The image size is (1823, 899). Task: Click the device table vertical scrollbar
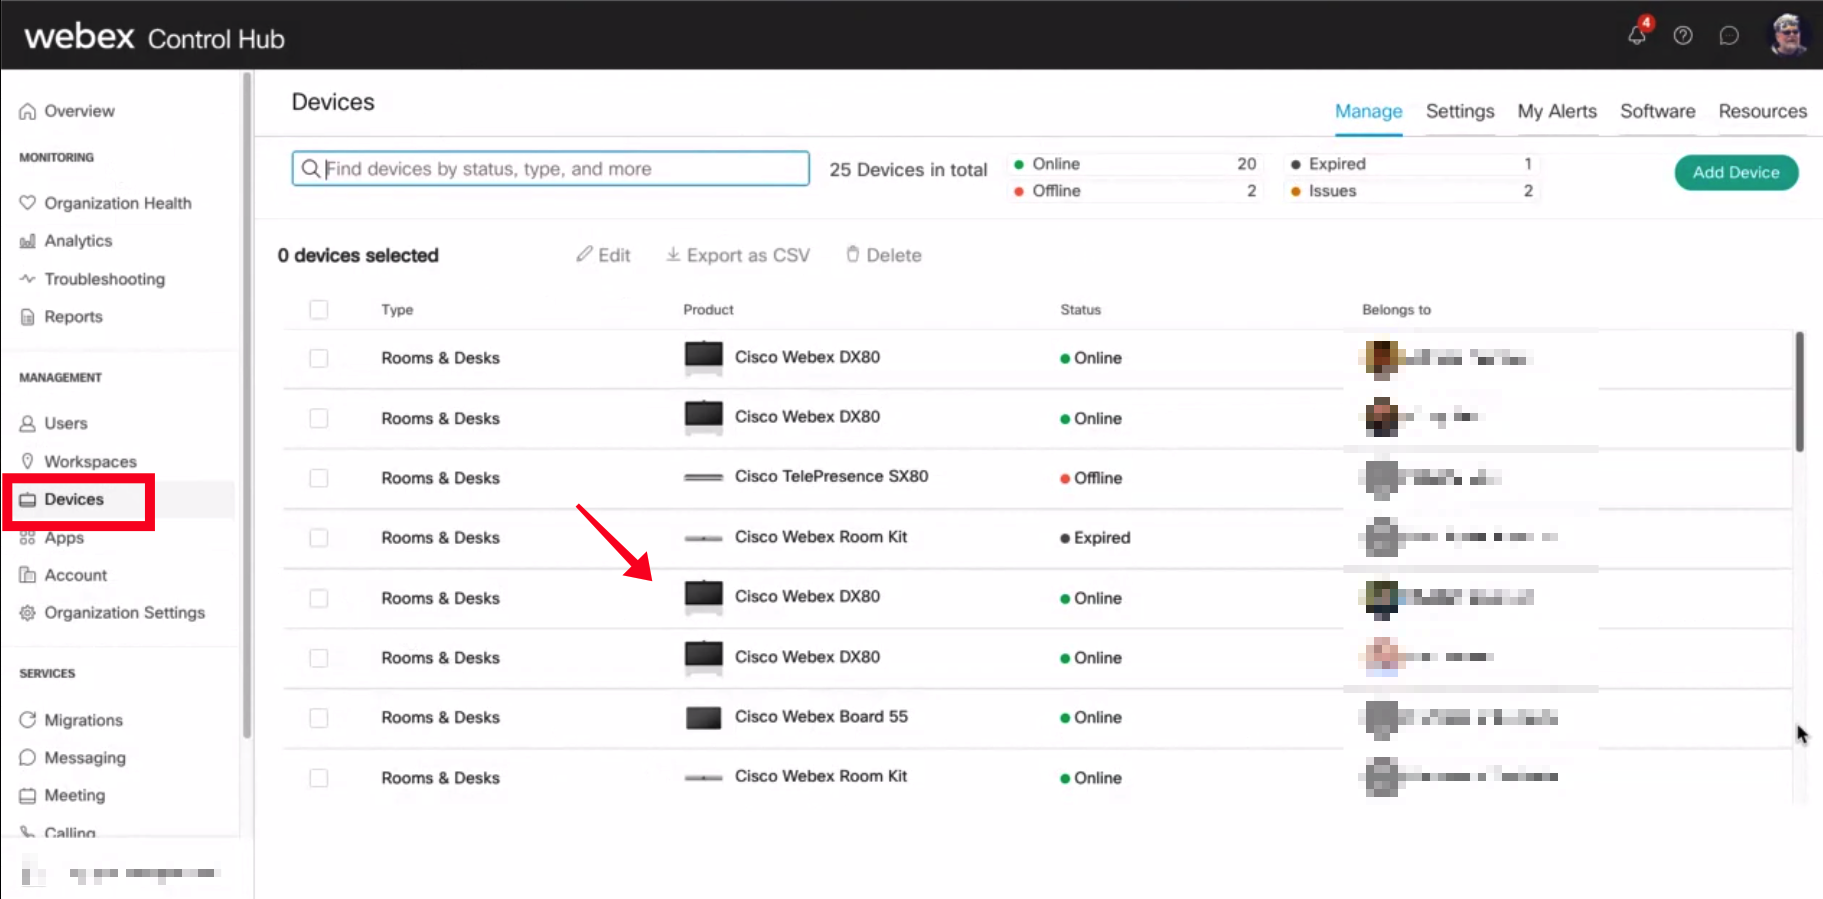pyautogui.click(x=1799, y=392)
